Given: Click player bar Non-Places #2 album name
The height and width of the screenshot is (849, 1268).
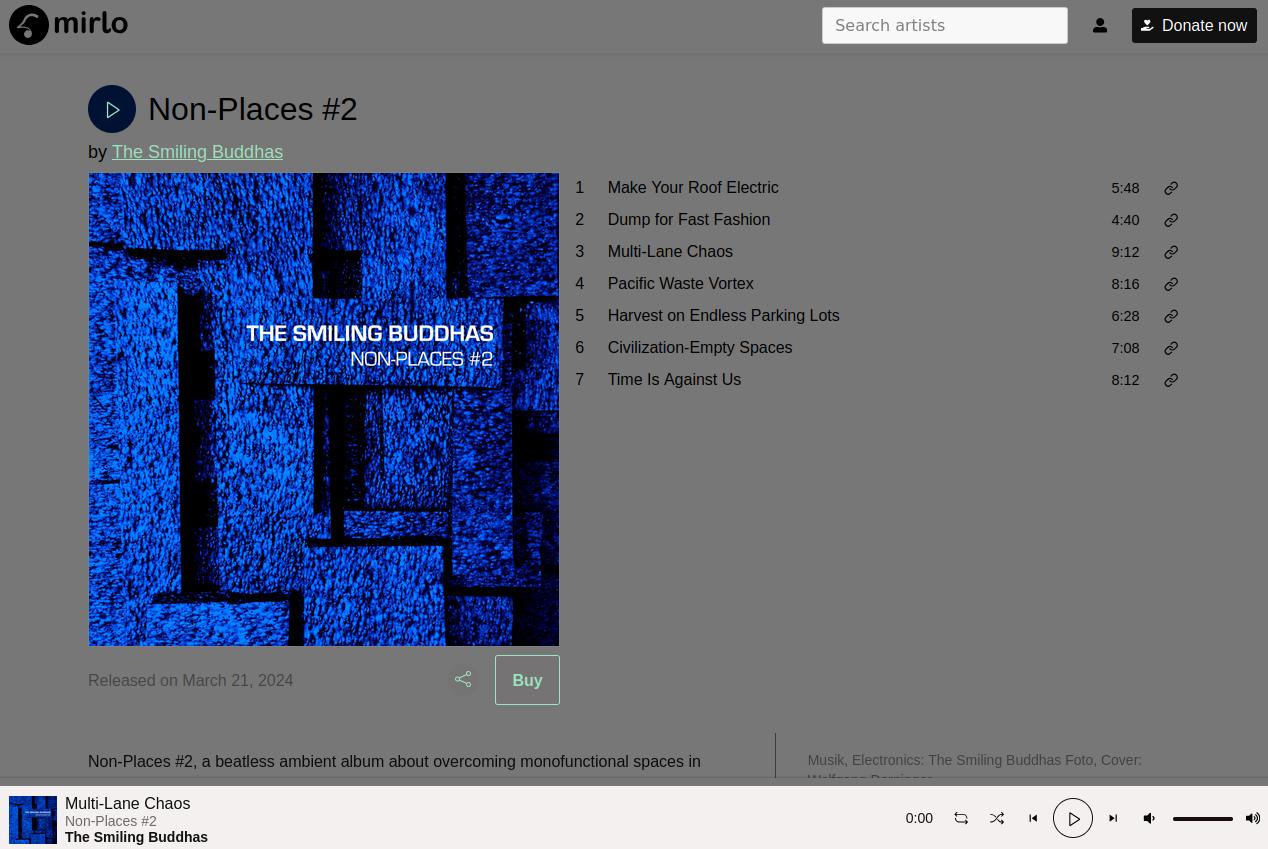Looking at the screenshot, I should point(111,821).
